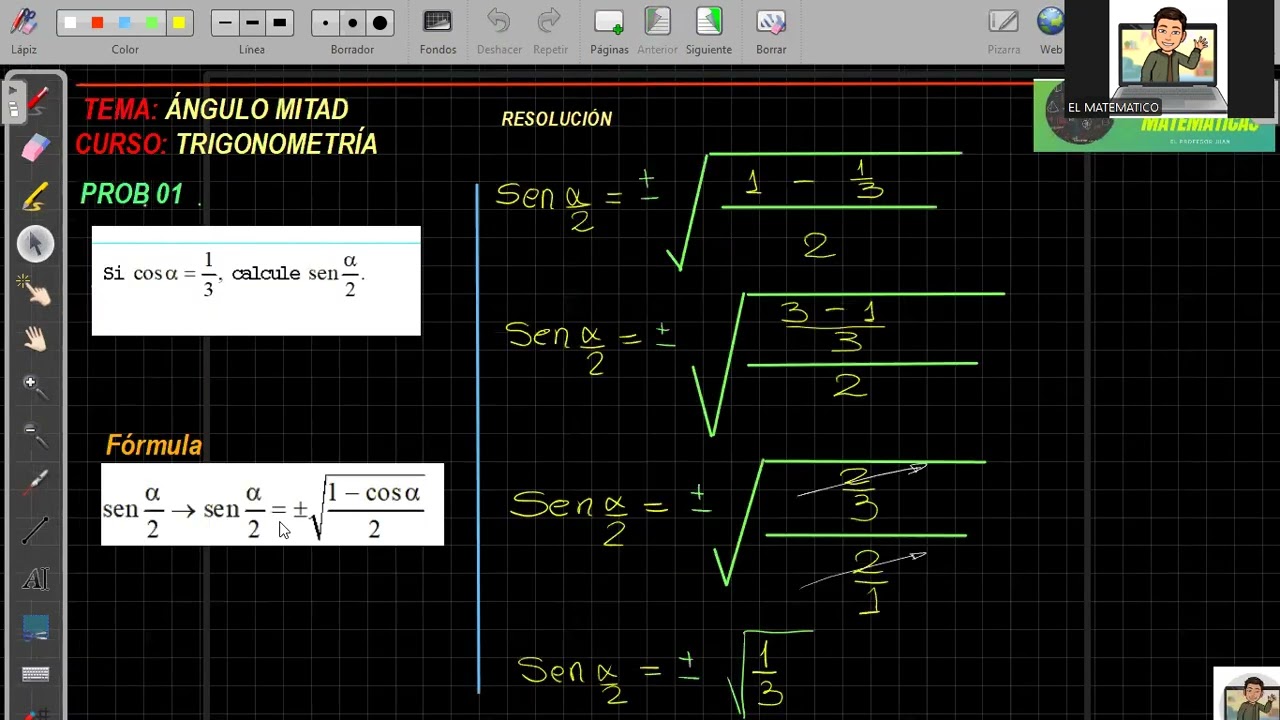Image resolution: width=1280 pixels, height=720 pixels.
Task: Open the screen capture tool
Action: (x=35, y=628)
